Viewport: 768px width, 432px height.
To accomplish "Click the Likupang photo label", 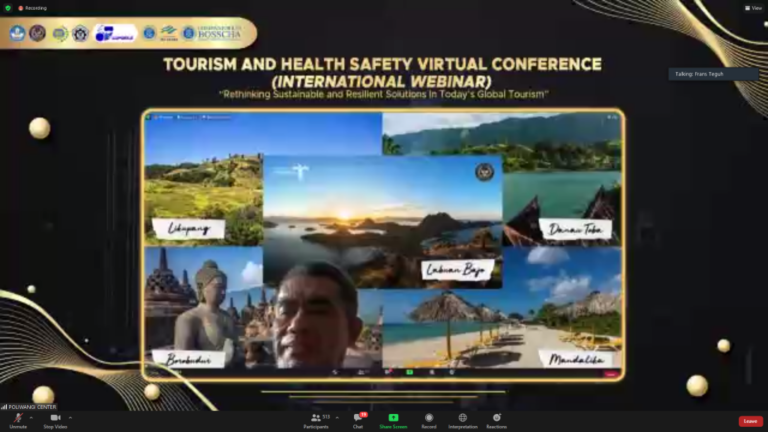I will pyautogui.click(x=189, y=229).
